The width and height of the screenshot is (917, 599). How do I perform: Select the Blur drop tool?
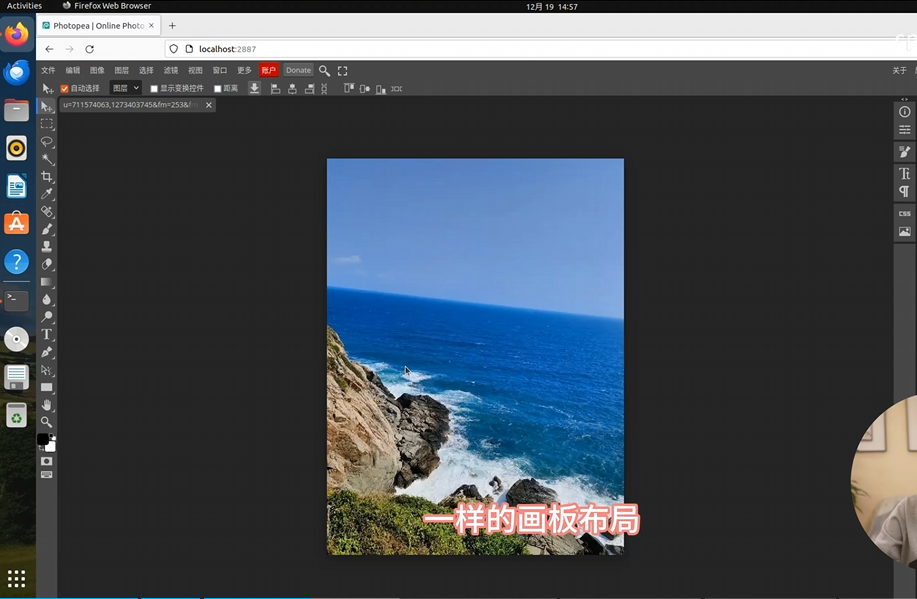point(47,300)
